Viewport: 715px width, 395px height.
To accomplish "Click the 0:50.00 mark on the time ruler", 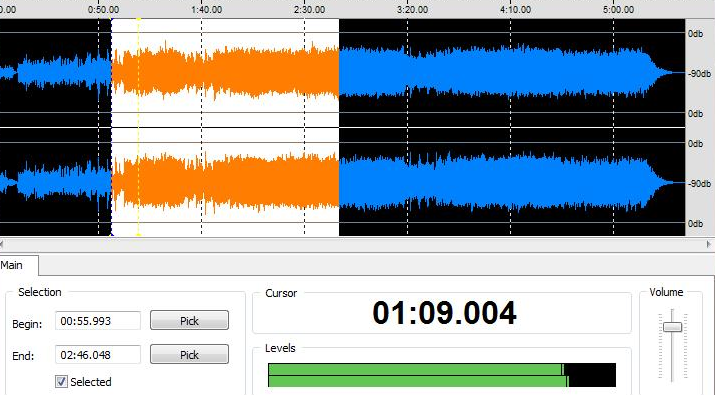I will 103,10.
